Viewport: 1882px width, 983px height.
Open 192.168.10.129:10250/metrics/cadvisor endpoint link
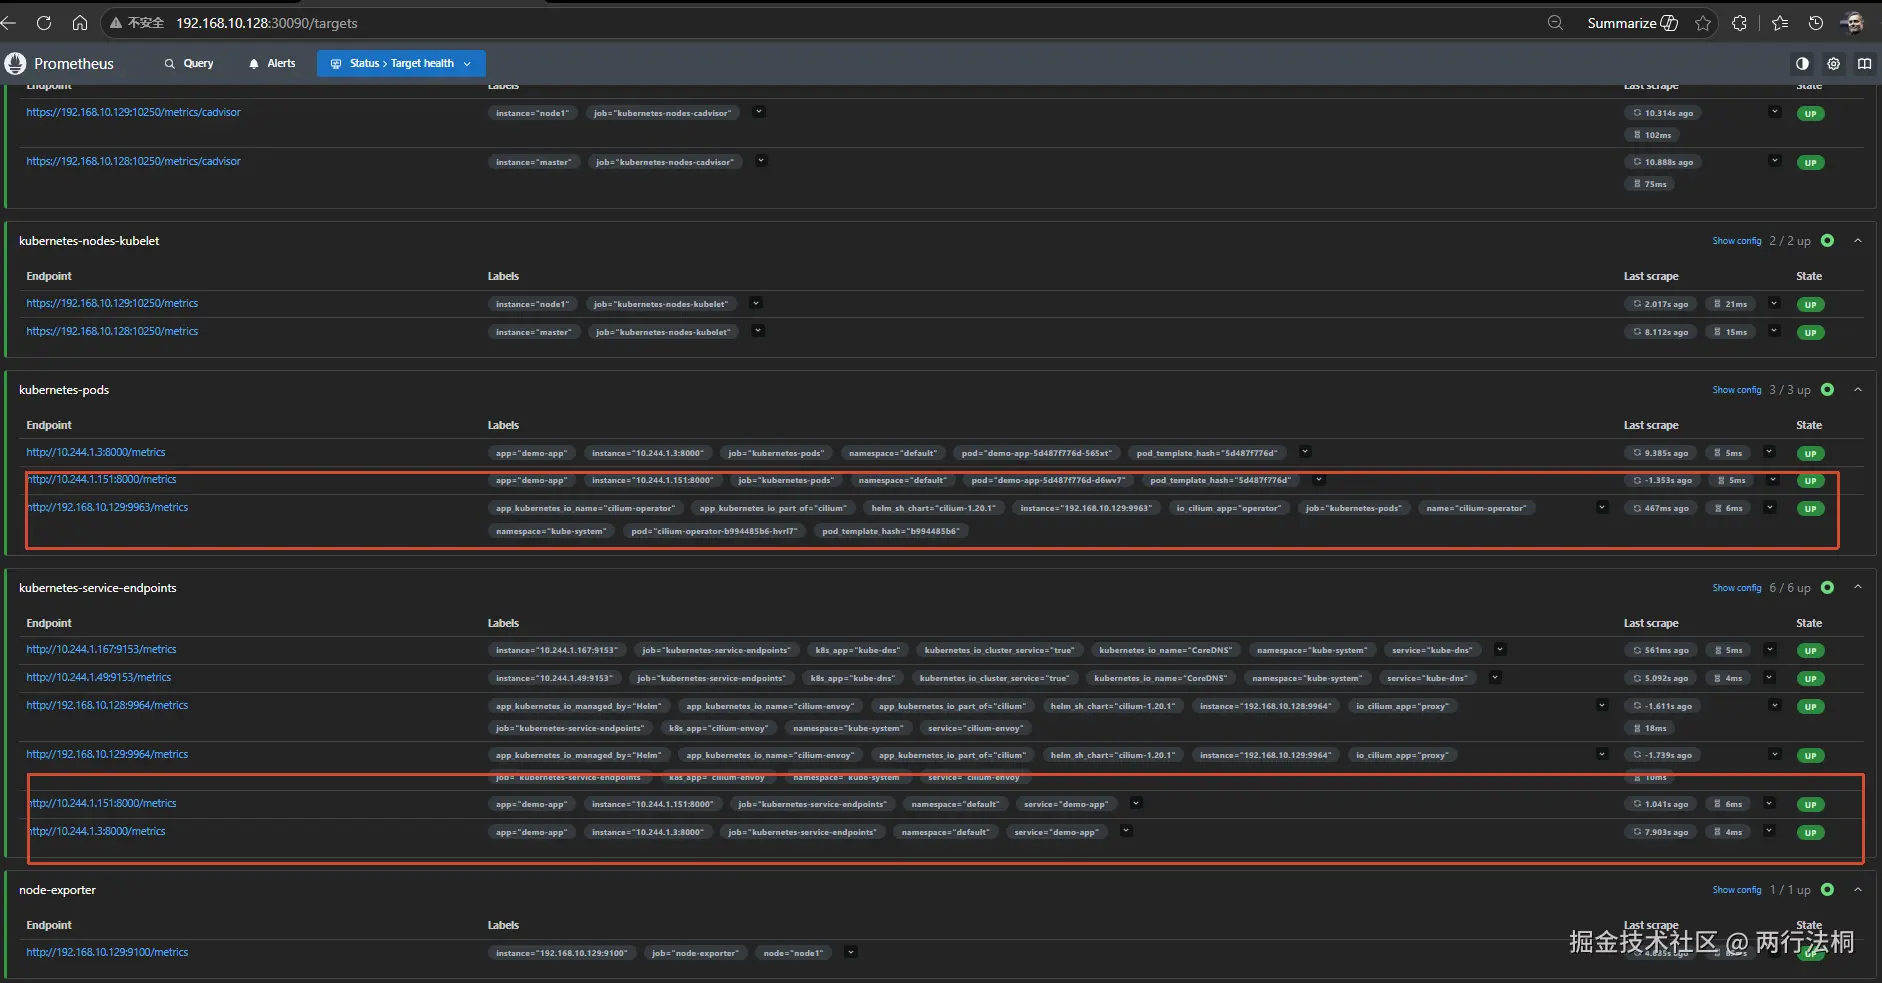pyautogui.click(x=133, y=112)
